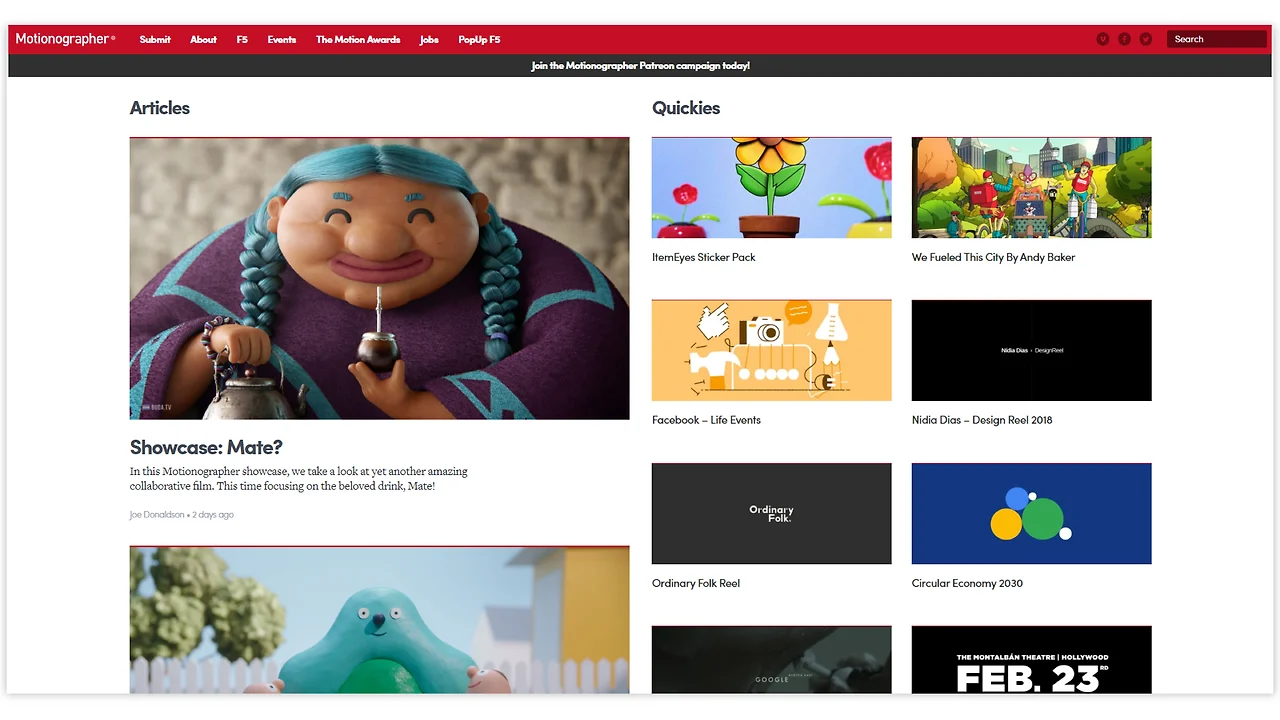Open the Nidia Dias Design Reel thumbnail
Image resolution: width=1280 pixels, height=720 pixels.
pyautogui.click(x=1032, y=351)
